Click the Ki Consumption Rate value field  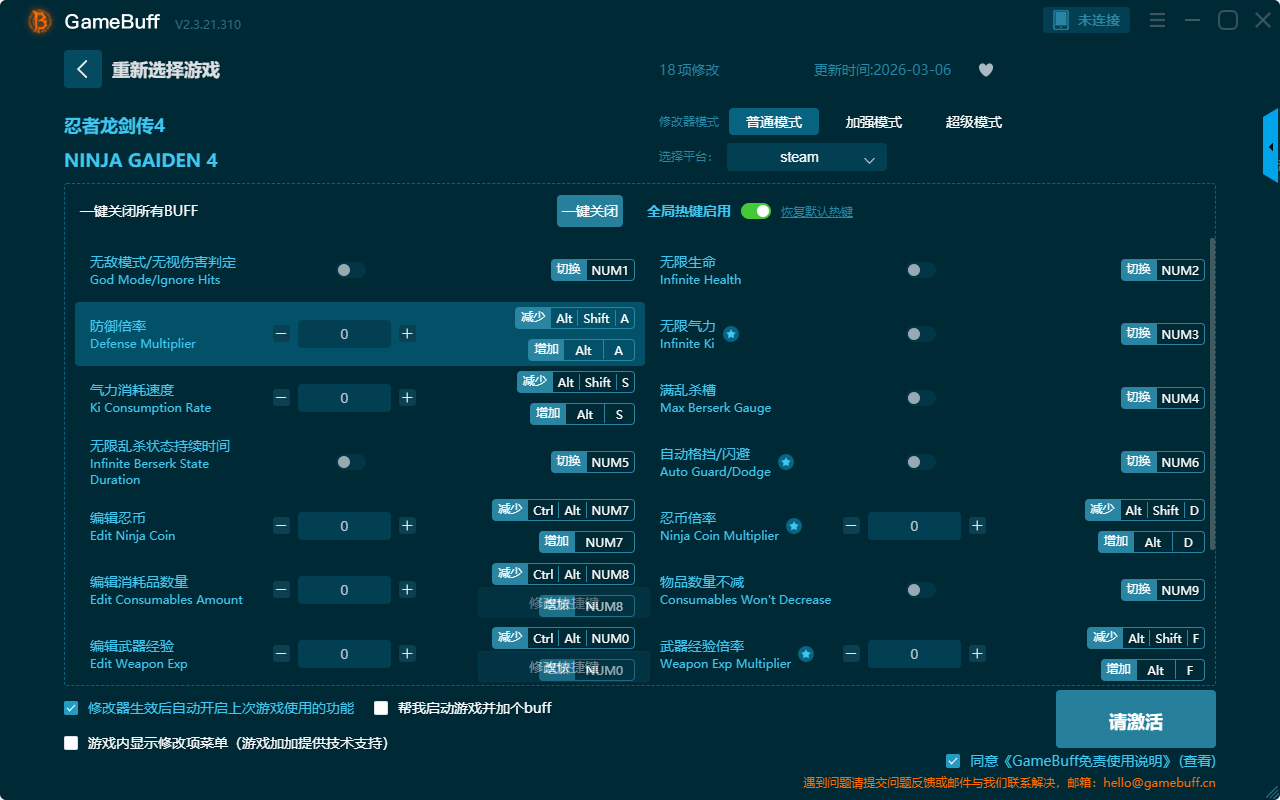(x=344, y=398)
